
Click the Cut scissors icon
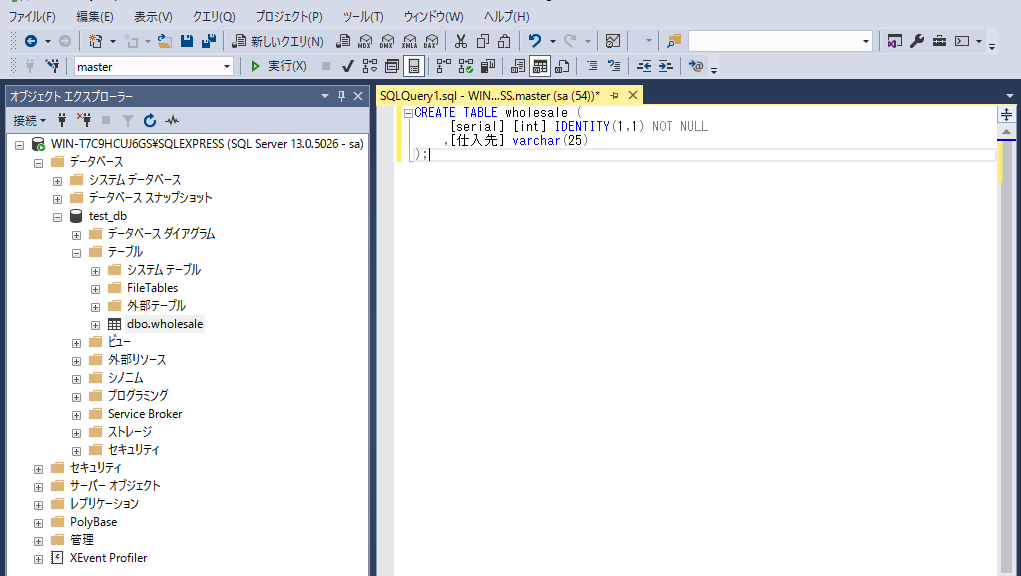461,41
